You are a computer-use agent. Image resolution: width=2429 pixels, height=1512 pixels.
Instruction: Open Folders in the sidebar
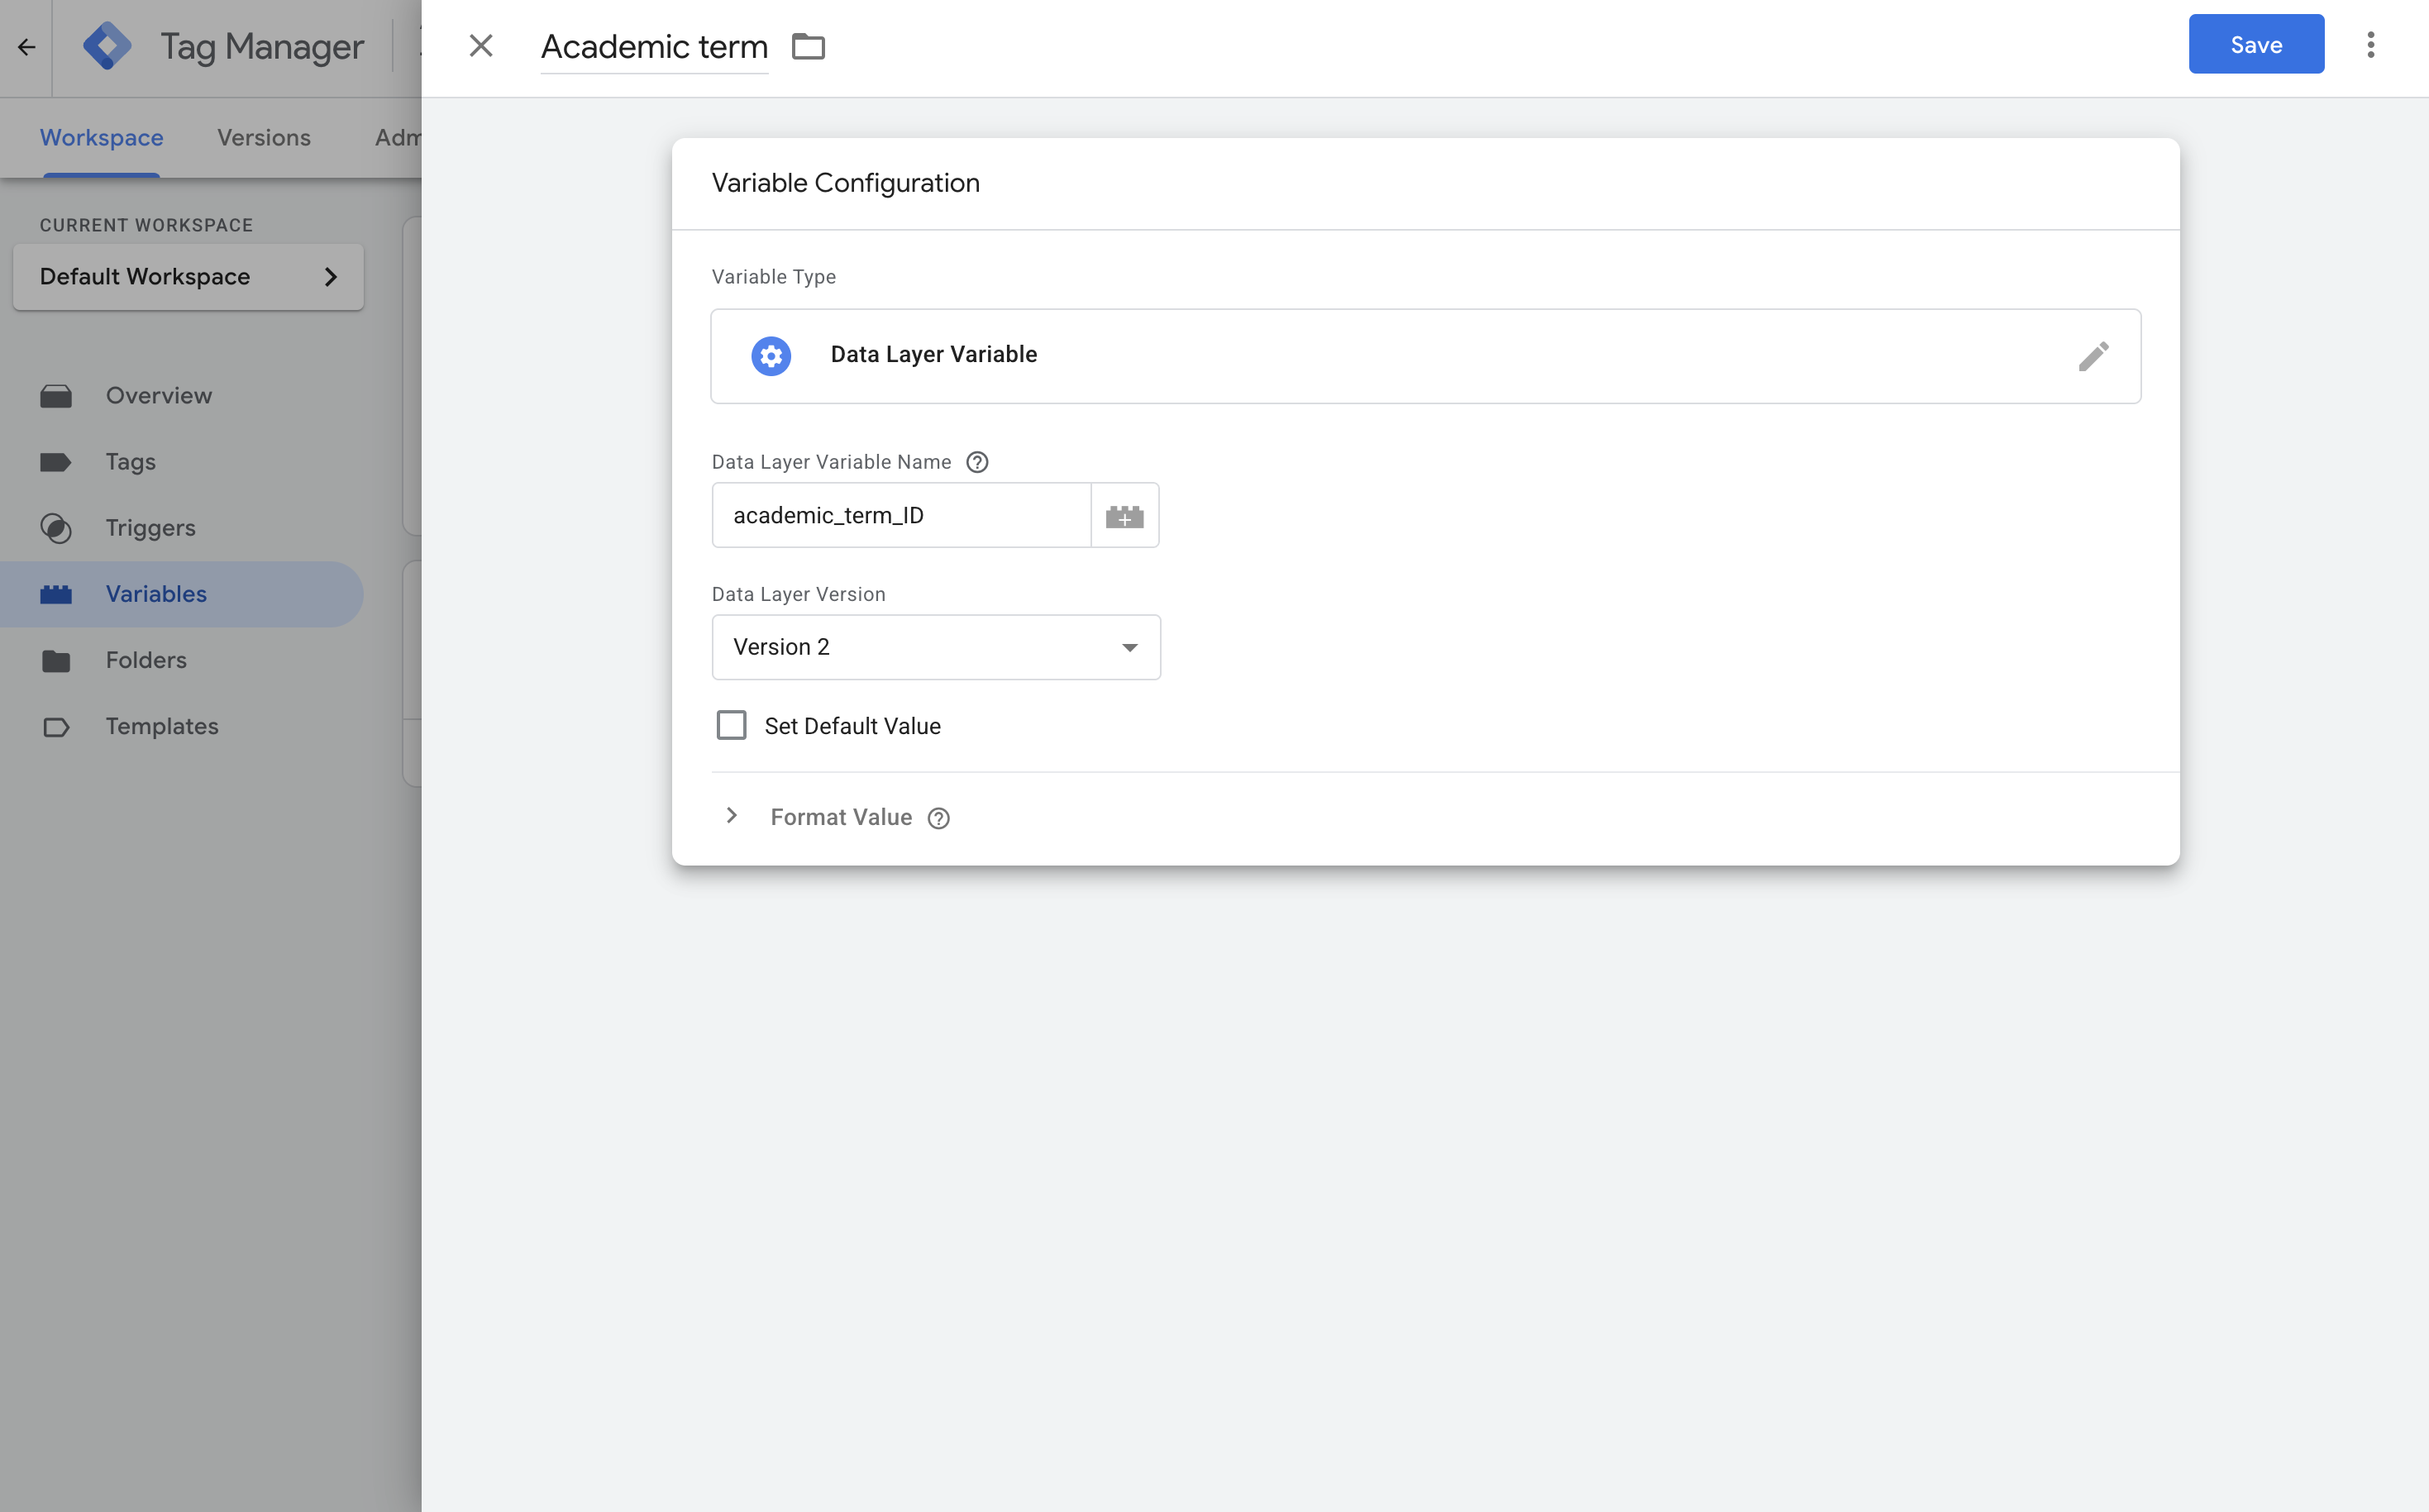point(182,660)
